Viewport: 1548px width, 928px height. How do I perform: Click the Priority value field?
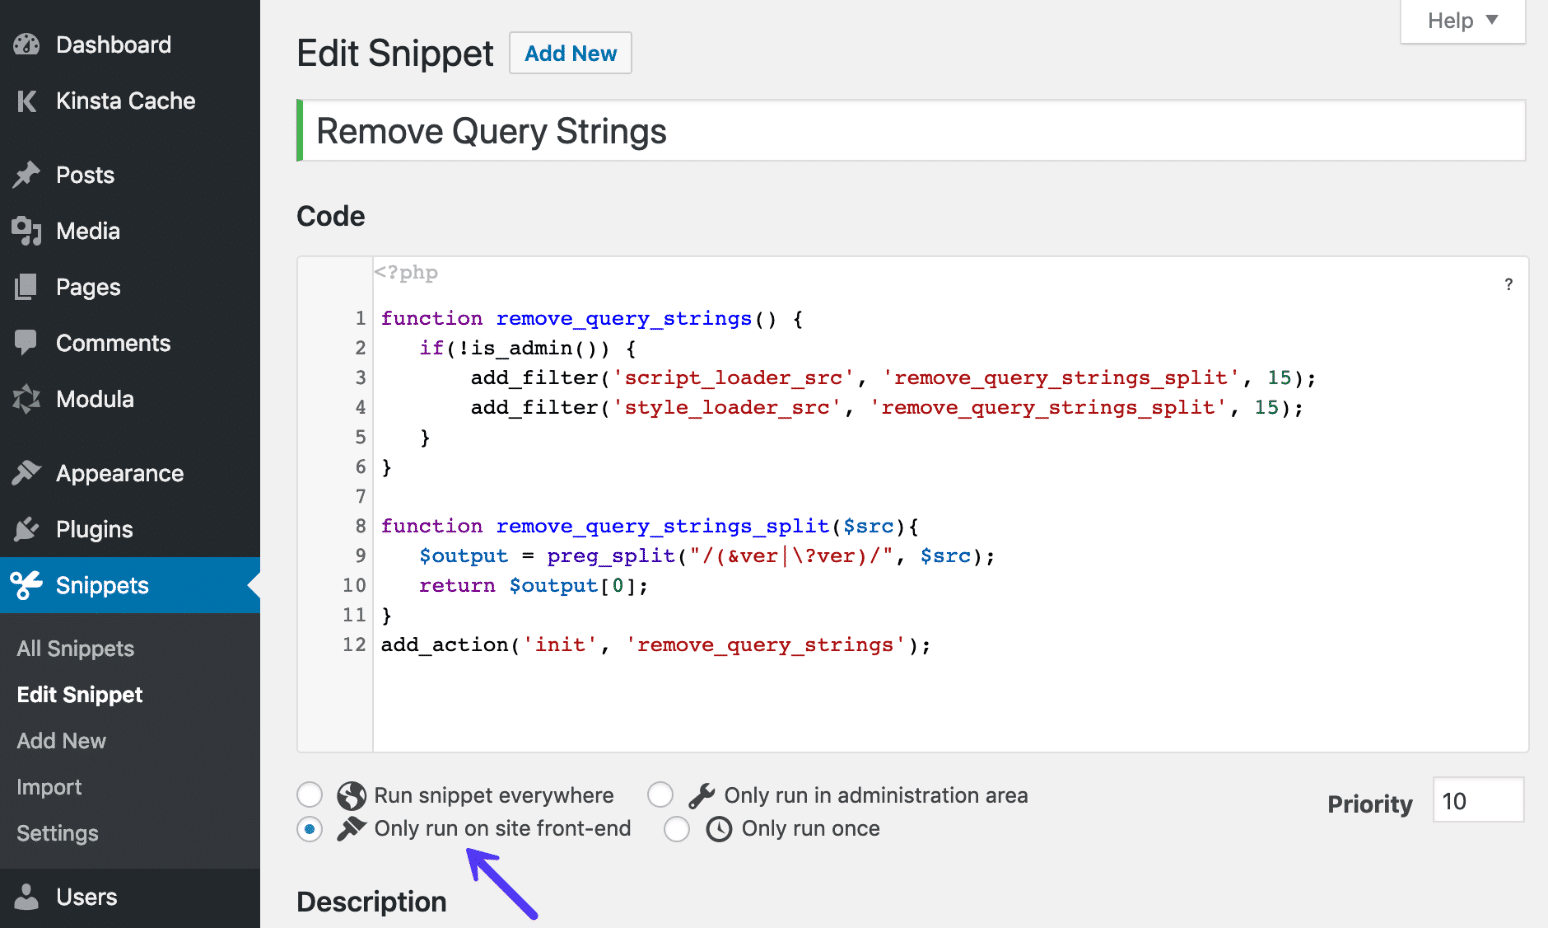click(1478, 800)
